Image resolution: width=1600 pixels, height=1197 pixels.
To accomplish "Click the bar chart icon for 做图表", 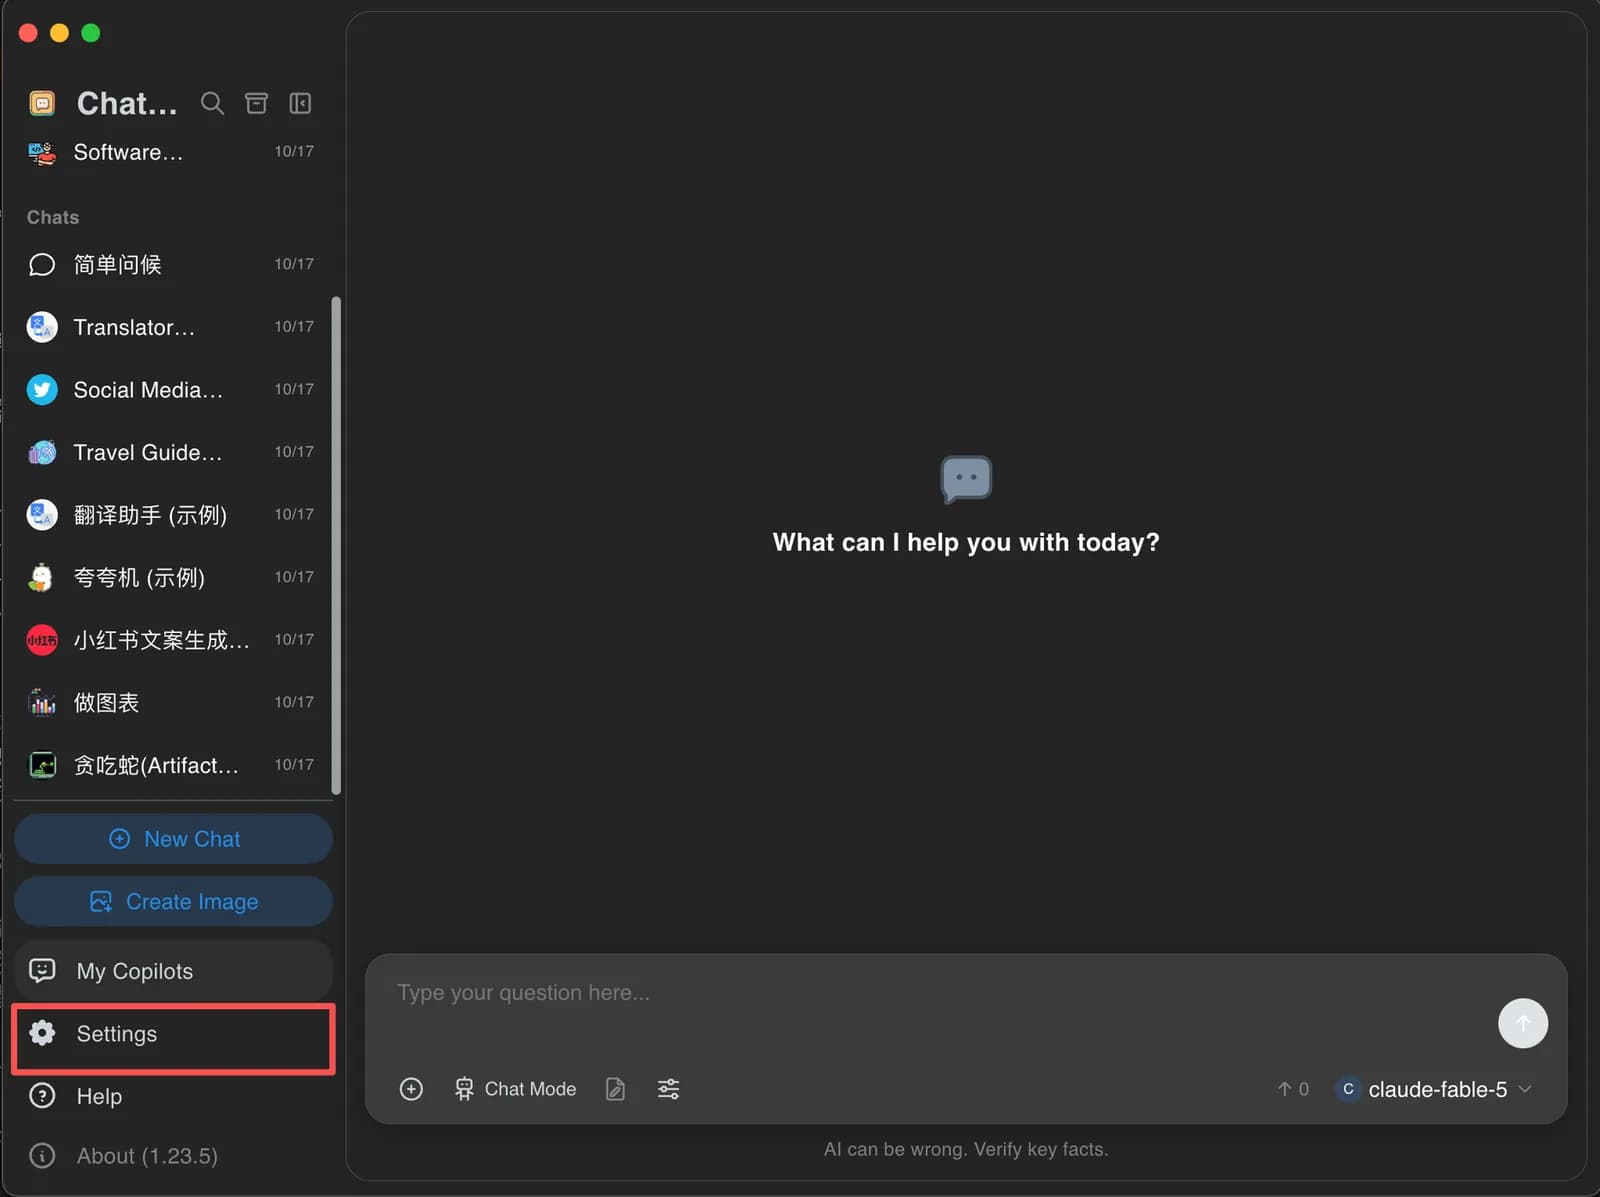I will [x=42, y=703].
